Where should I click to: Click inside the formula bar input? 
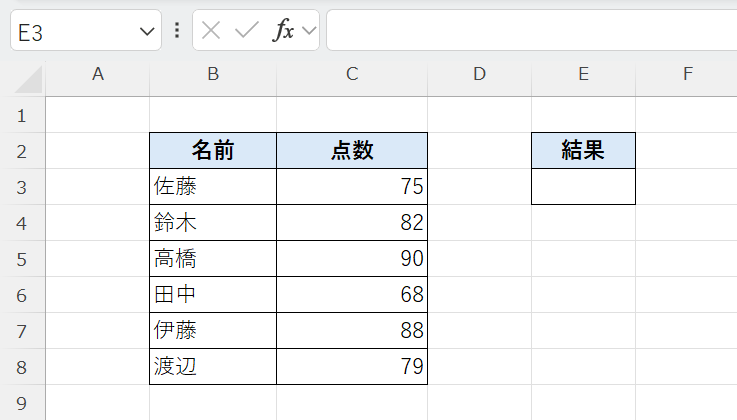click(x=530, y=30)
